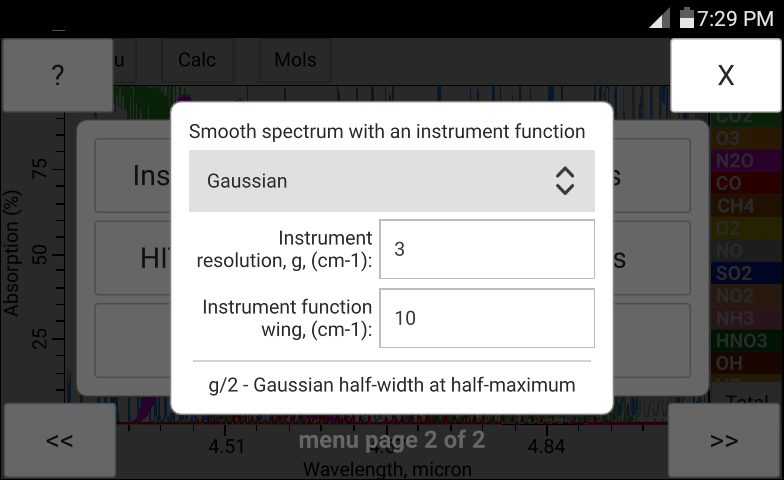Image resolution: width=784 pixels, height=480 pixels.
Task: Open the Gaussian instrument function dropdown
Action: click(x=391, y=181)
